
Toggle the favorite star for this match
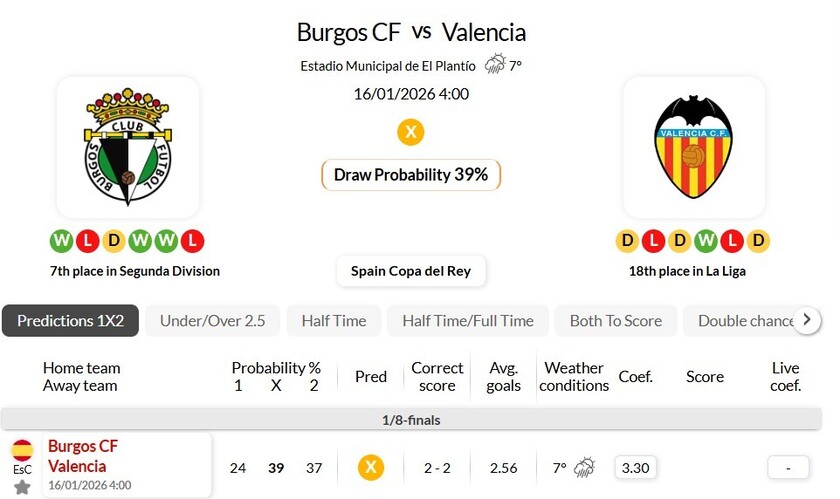click(x=22, y=487)
